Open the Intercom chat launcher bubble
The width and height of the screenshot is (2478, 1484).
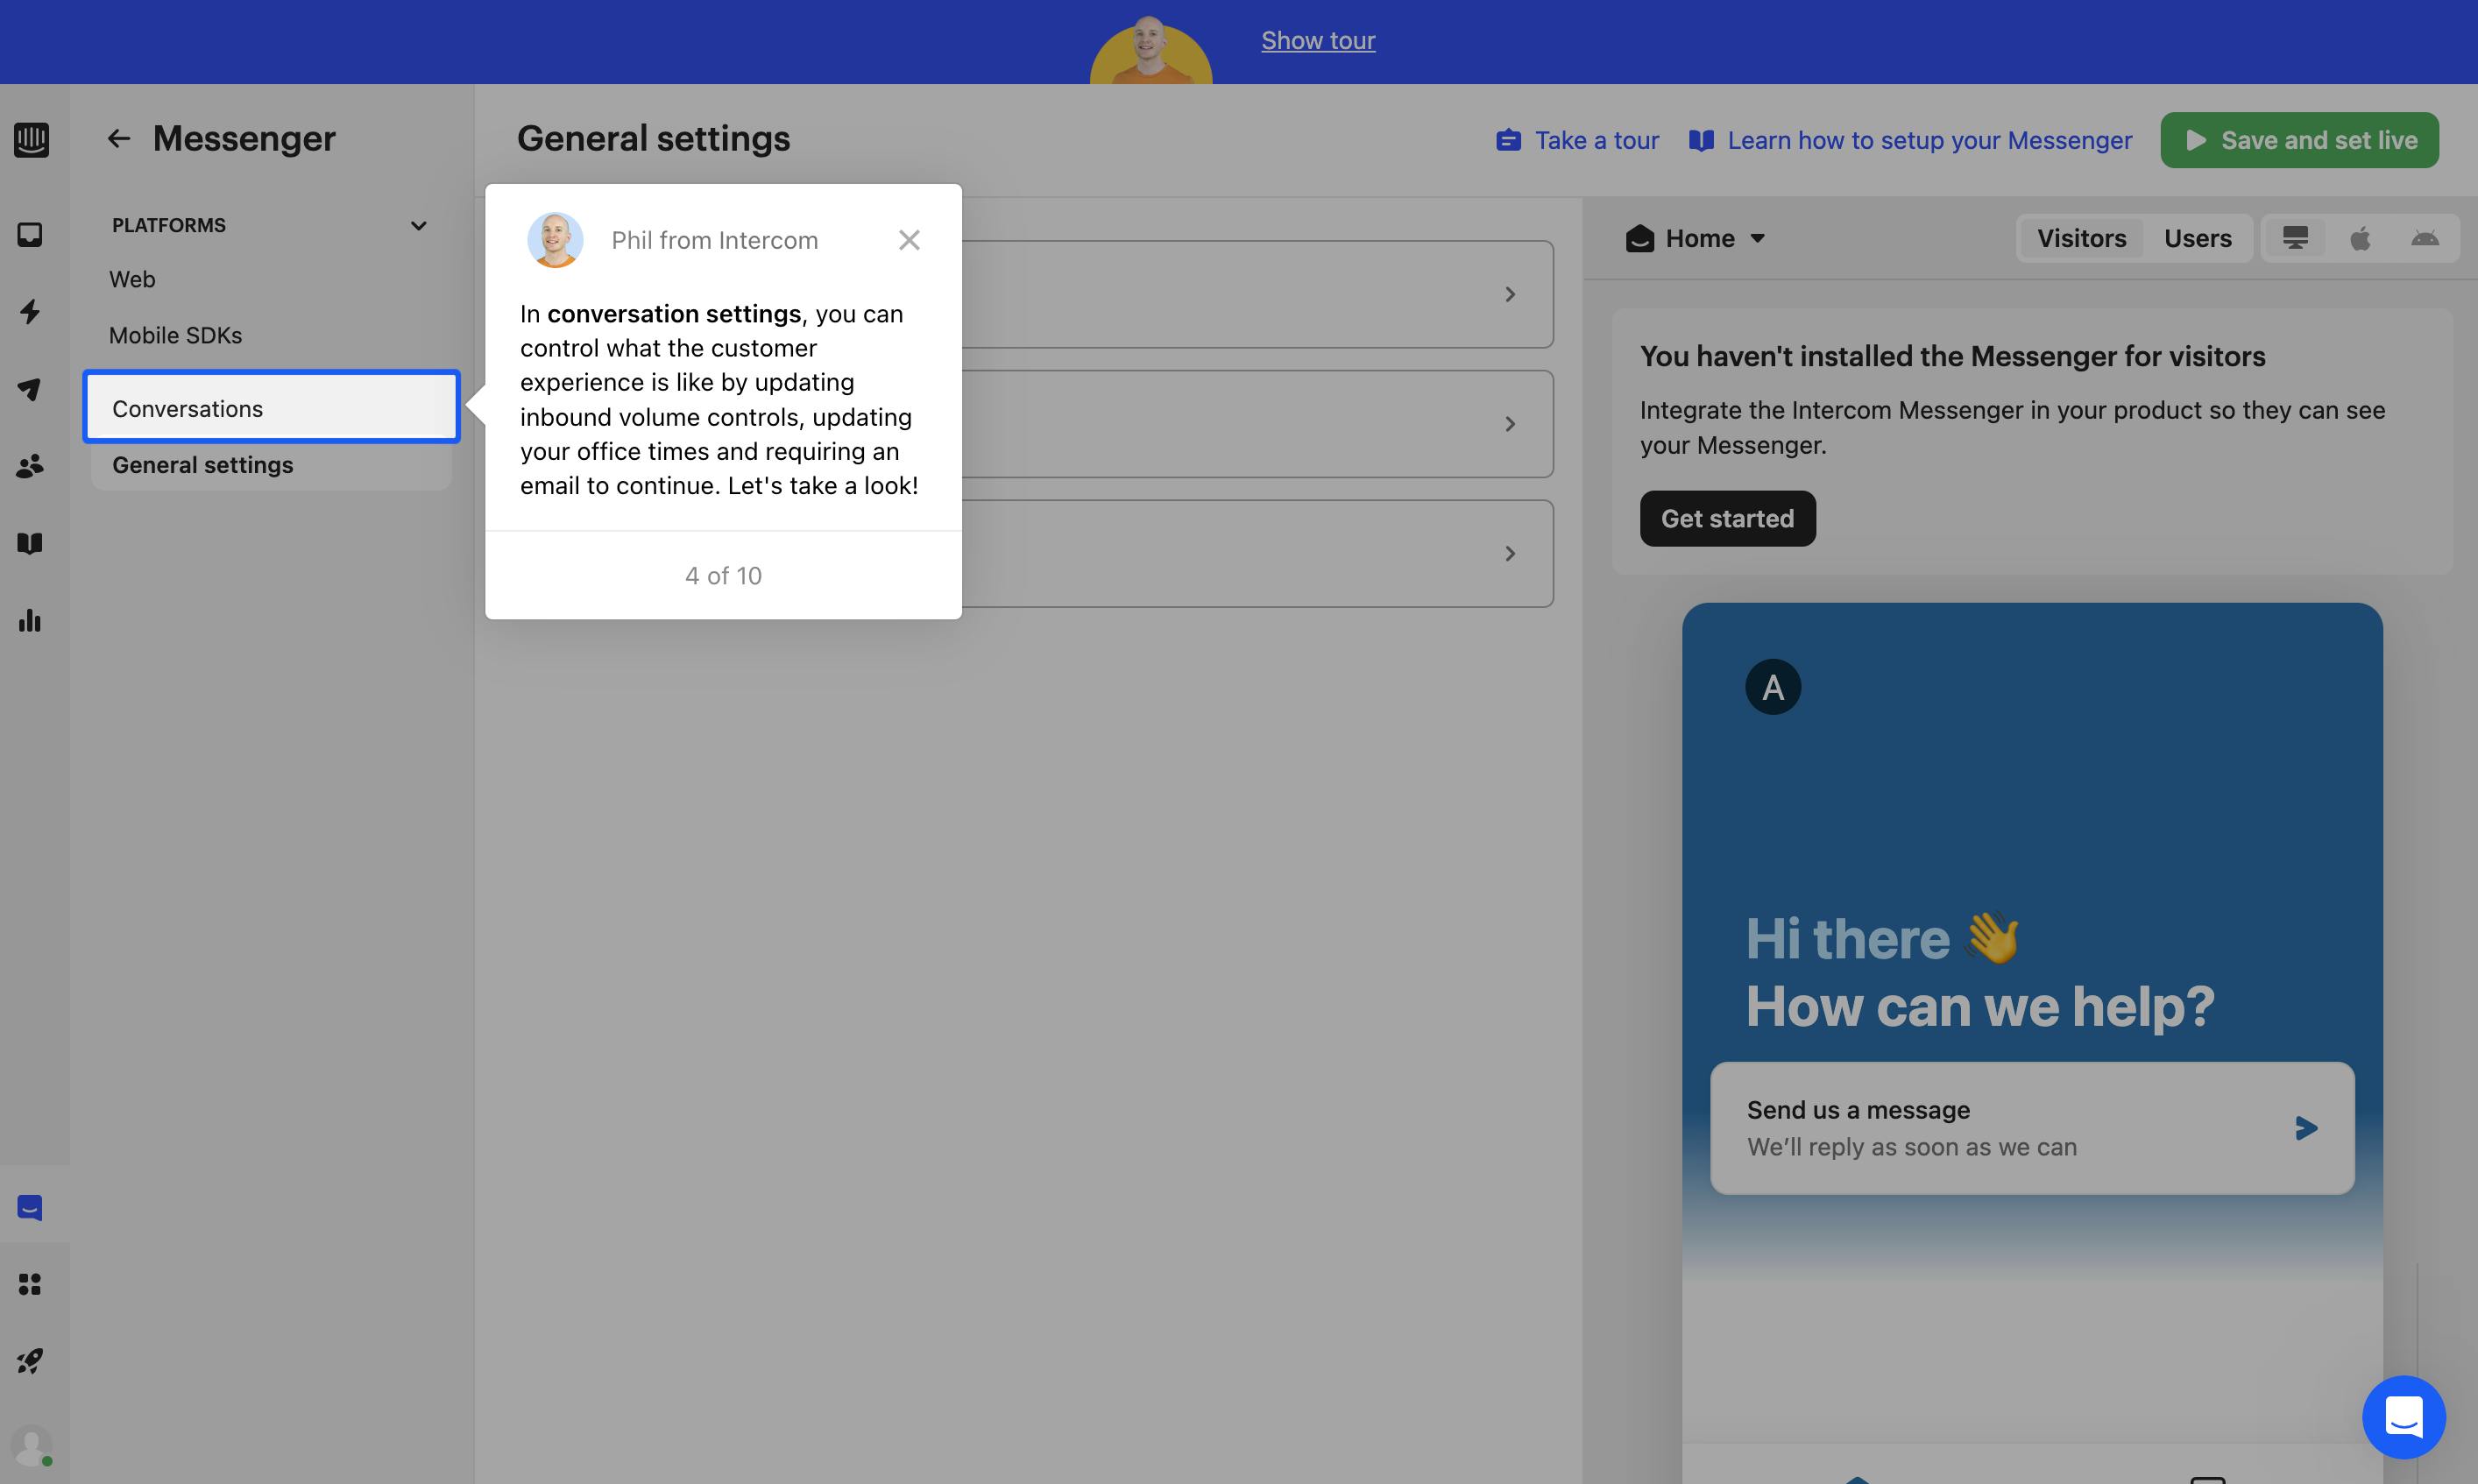[2403, 1417]
